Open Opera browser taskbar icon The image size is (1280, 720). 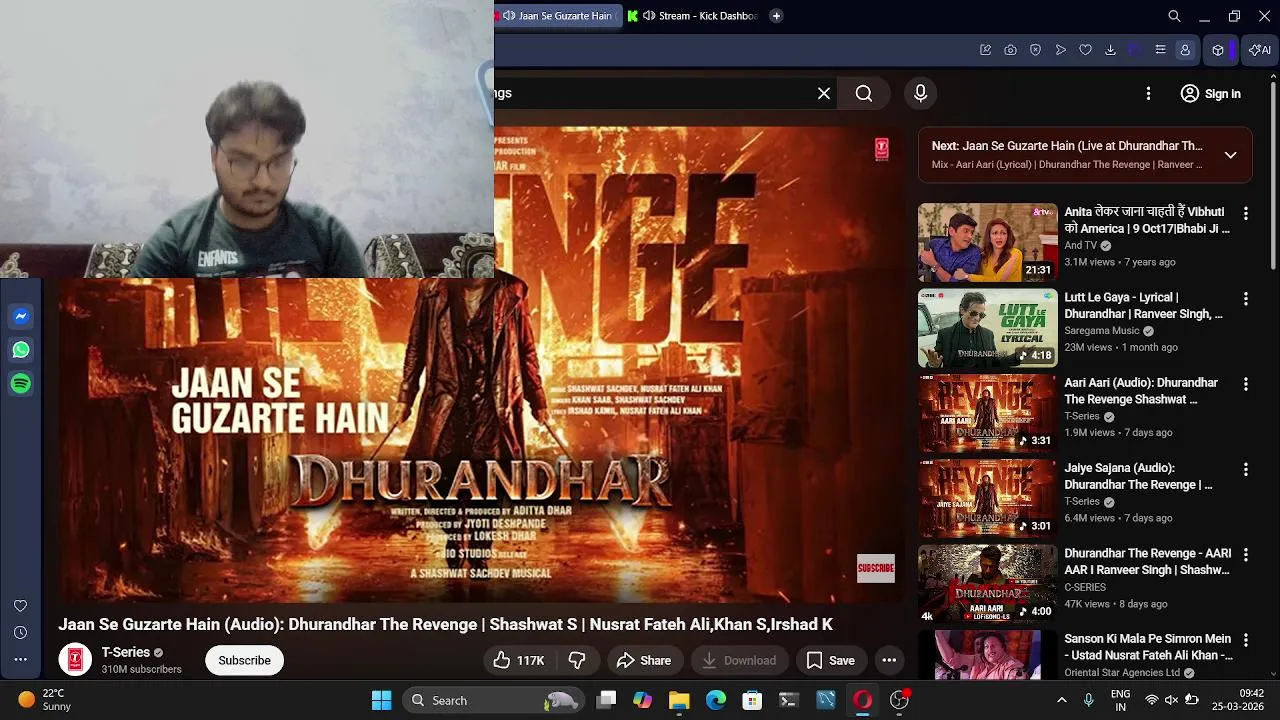(x=862, y=700)
